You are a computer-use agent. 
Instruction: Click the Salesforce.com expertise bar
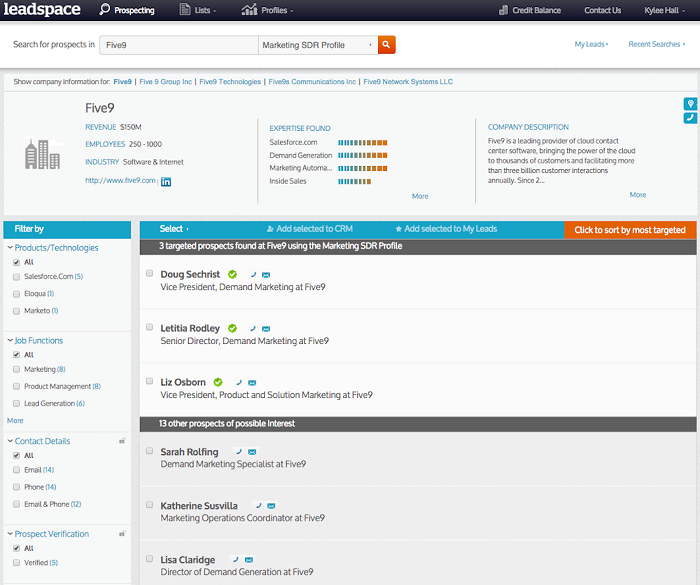pyautogui.click(x=362, y=143)
